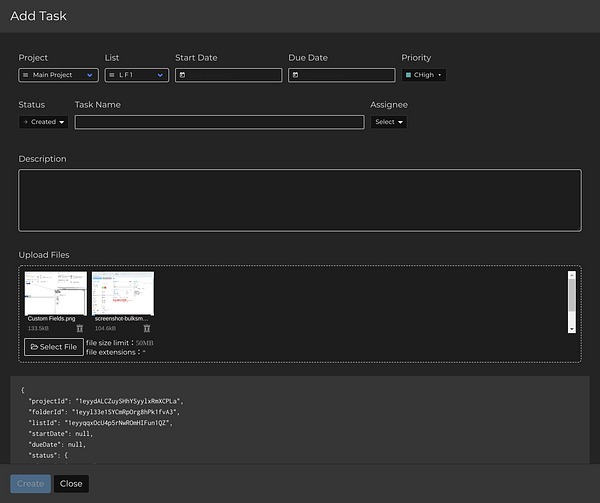The height and width of the screenshot is (503, 600).
Task: Open the List dropdown showing LF1
Action: coord(137,75)
